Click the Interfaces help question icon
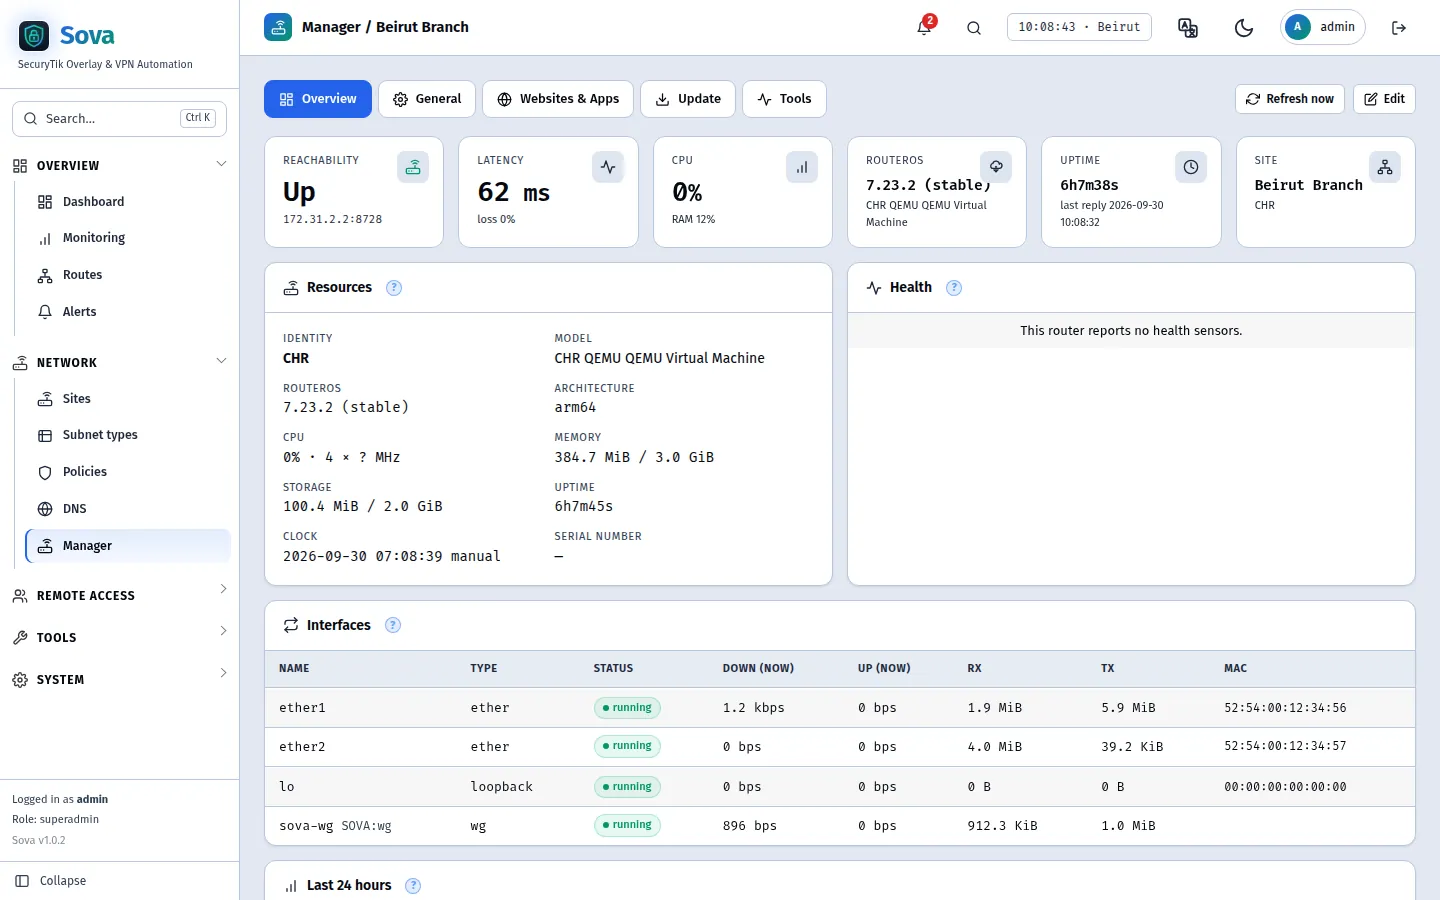 coord(393,625)
